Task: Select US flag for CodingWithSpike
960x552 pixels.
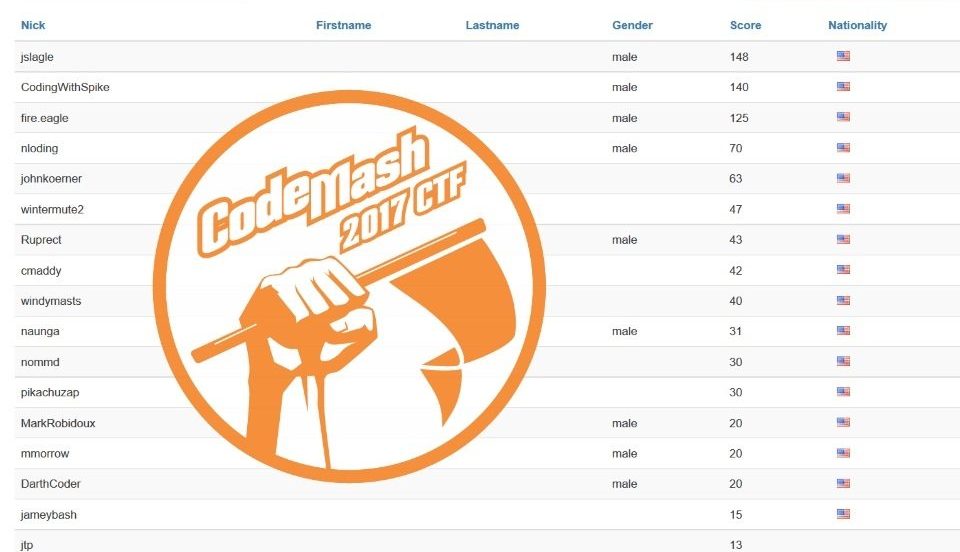Action: (x=843, y=86)
